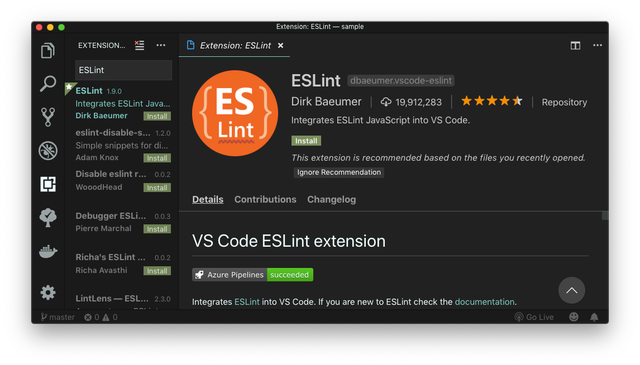This screenshot has height=365, width=640.
Task: Select ESLint 1.9.0 in extension list
Action: 122,103
